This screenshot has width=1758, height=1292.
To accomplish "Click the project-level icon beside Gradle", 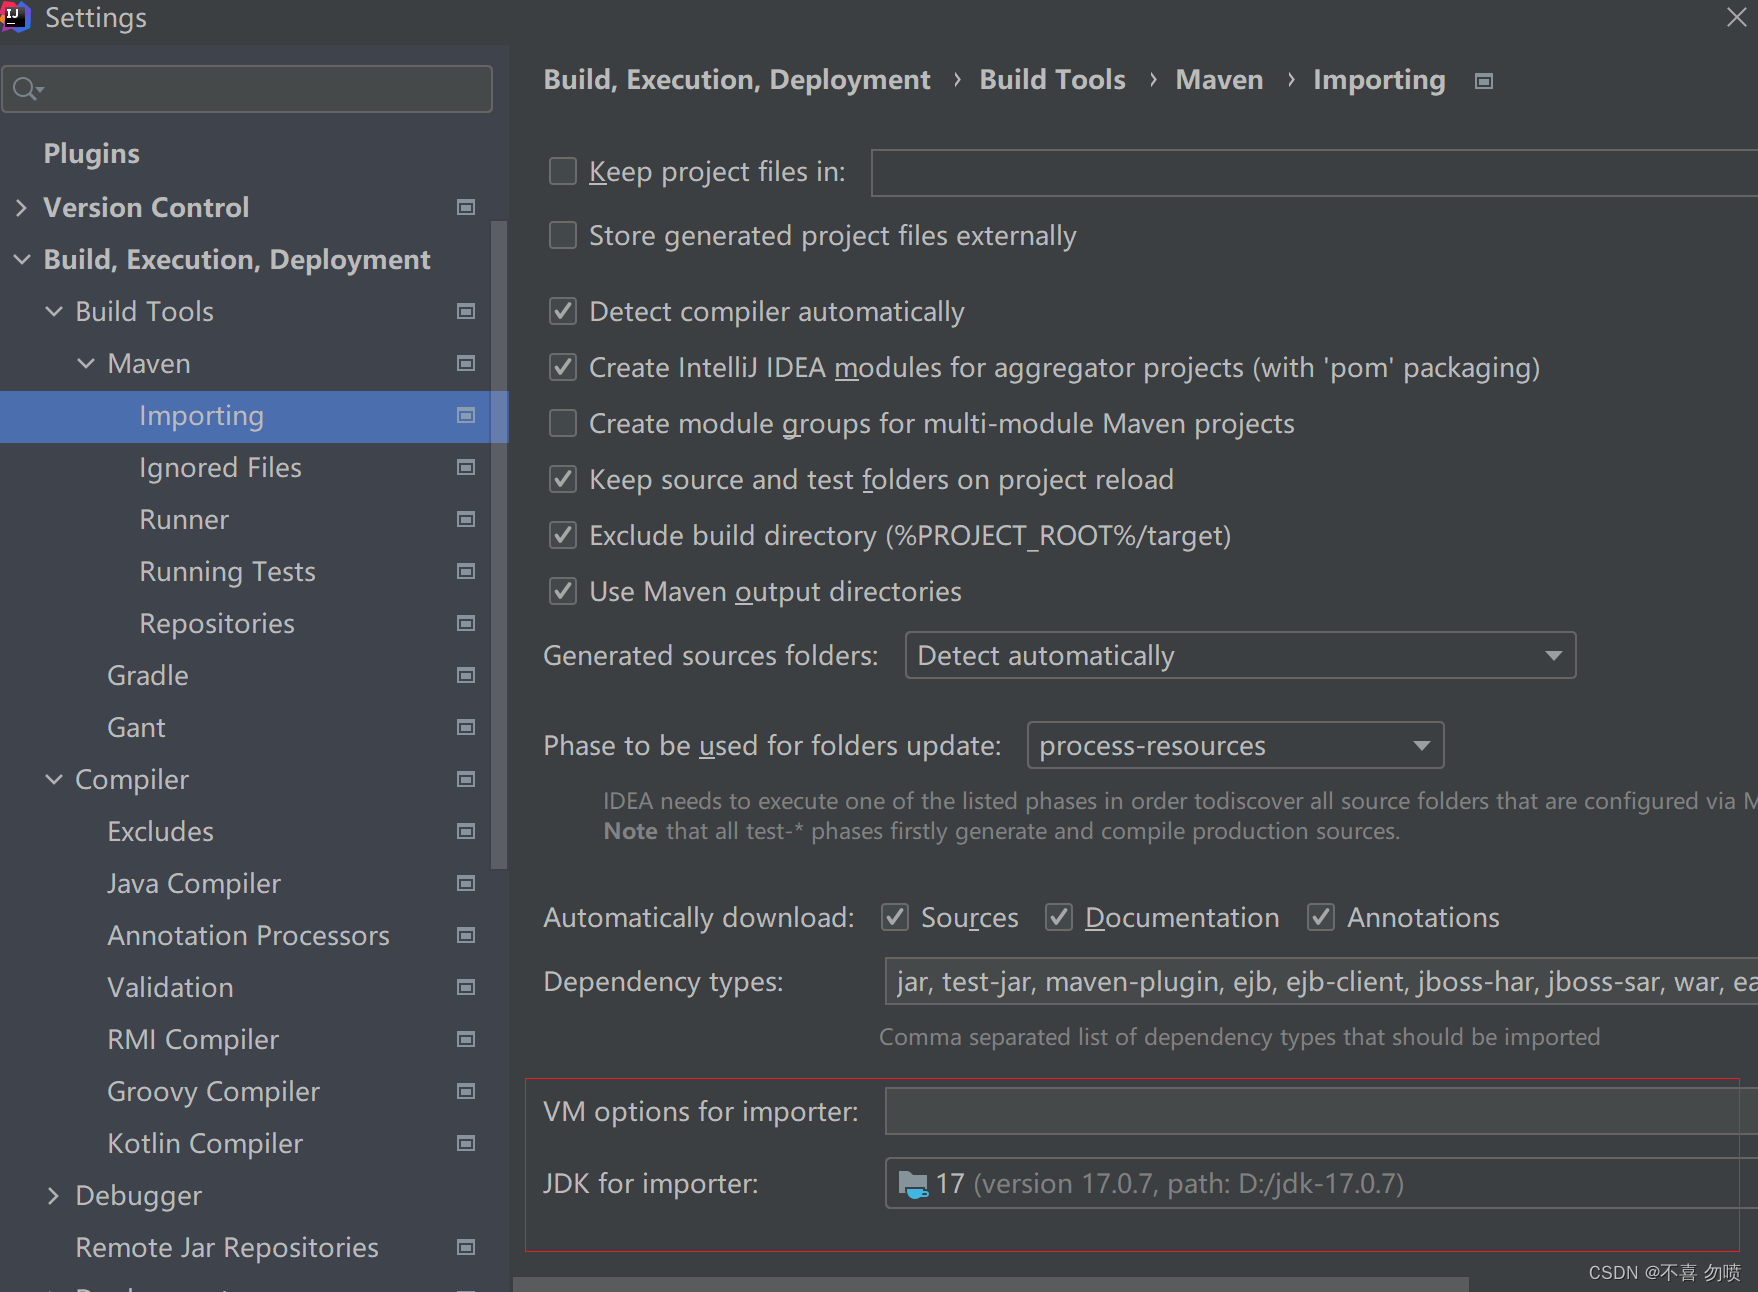I will pyautogui.click(x=466, y=675).
